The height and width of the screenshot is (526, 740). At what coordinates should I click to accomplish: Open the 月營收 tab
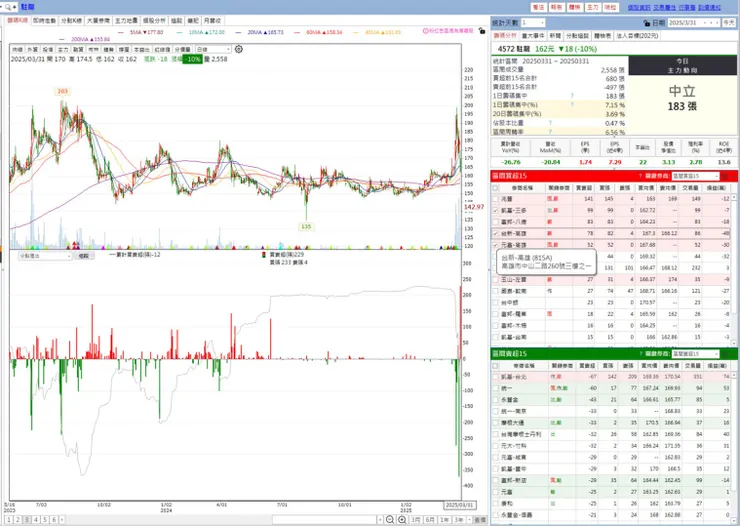point(212,21)
